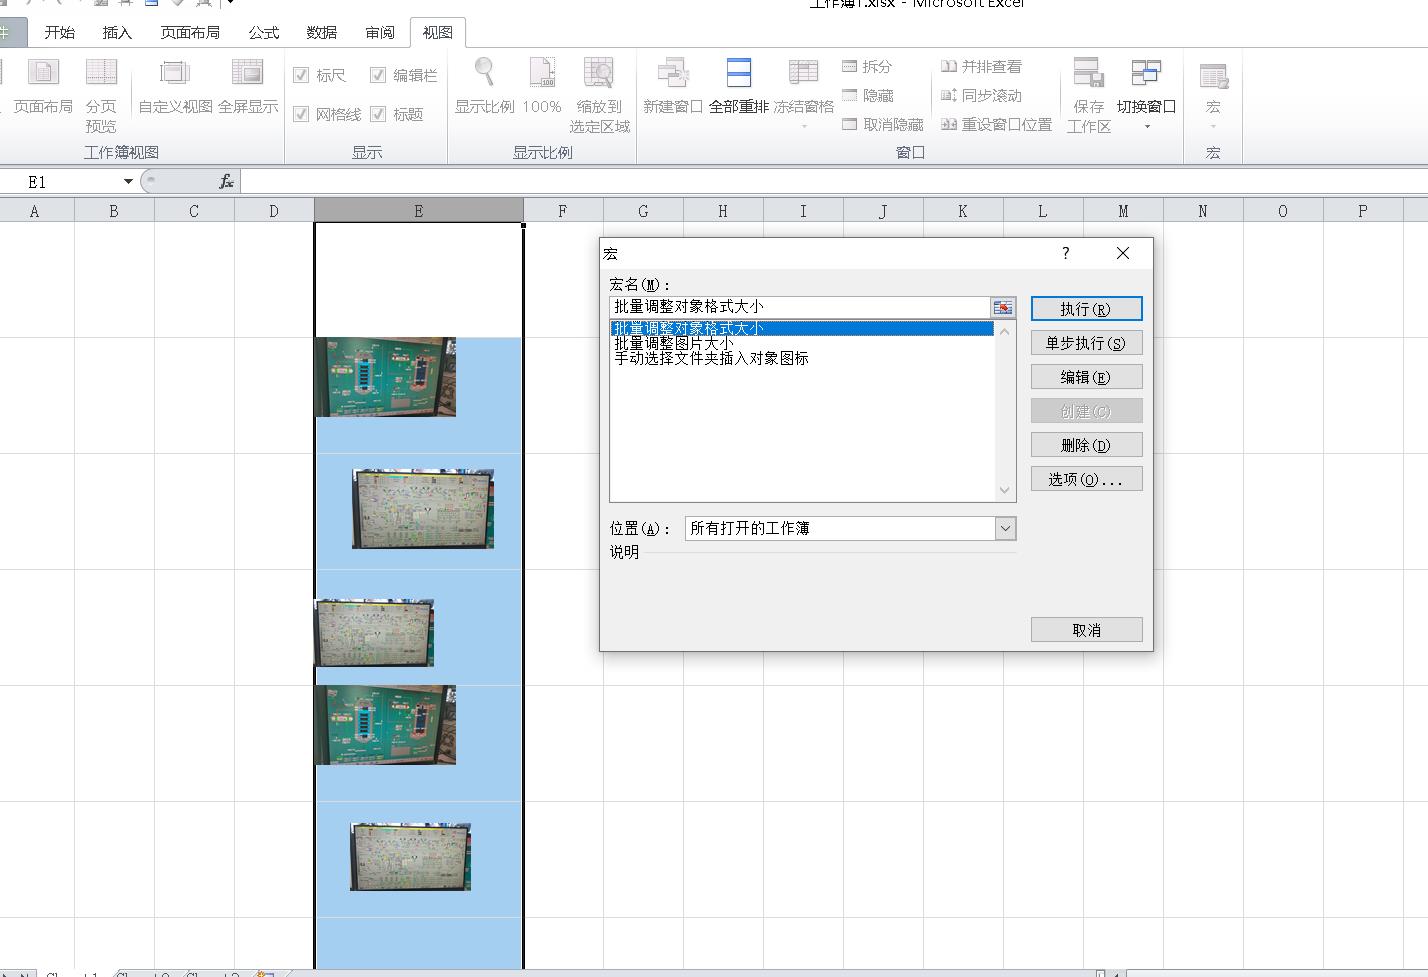Image resolution: width=1428 pixels, height=977 pixels.
Task: Toggle the Ruler (标尺) checkbox
Action: point(301,75)
